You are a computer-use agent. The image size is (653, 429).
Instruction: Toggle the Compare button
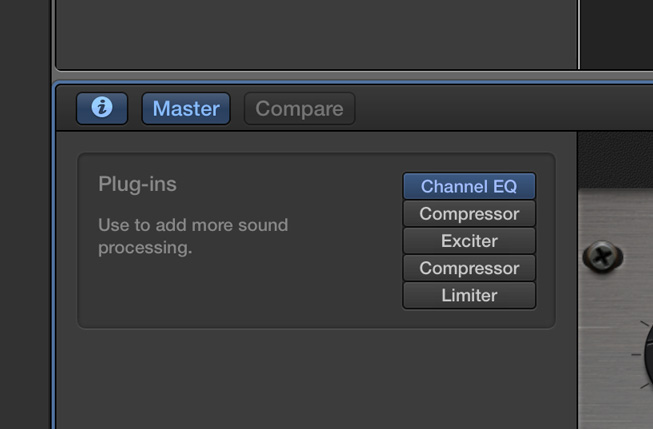tap(299, 108)
